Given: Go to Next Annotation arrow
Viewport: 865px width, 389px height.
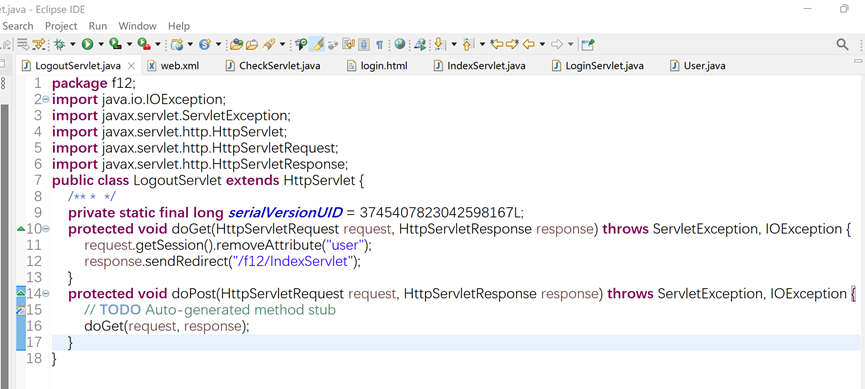Looking at the screenshot, I should (439, 44).
